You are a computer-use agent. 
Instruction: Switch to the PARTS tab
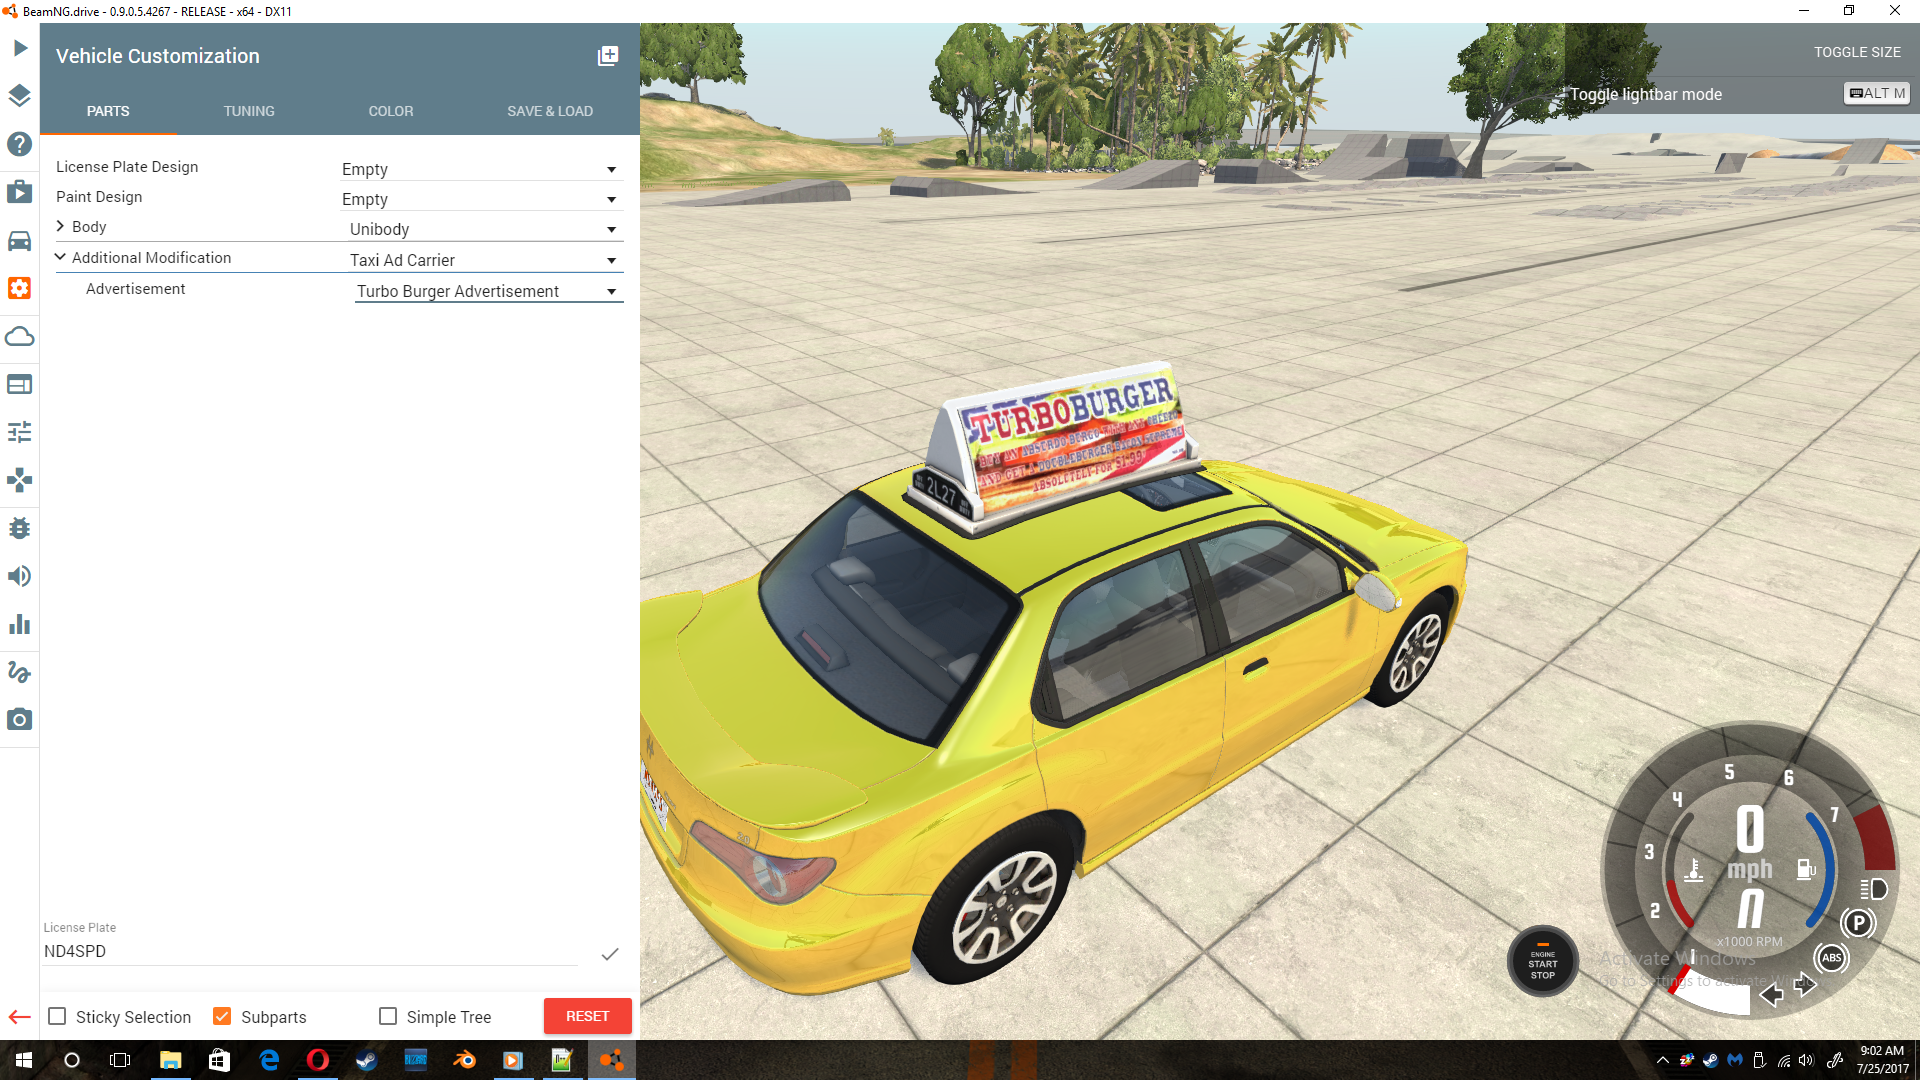108,111
